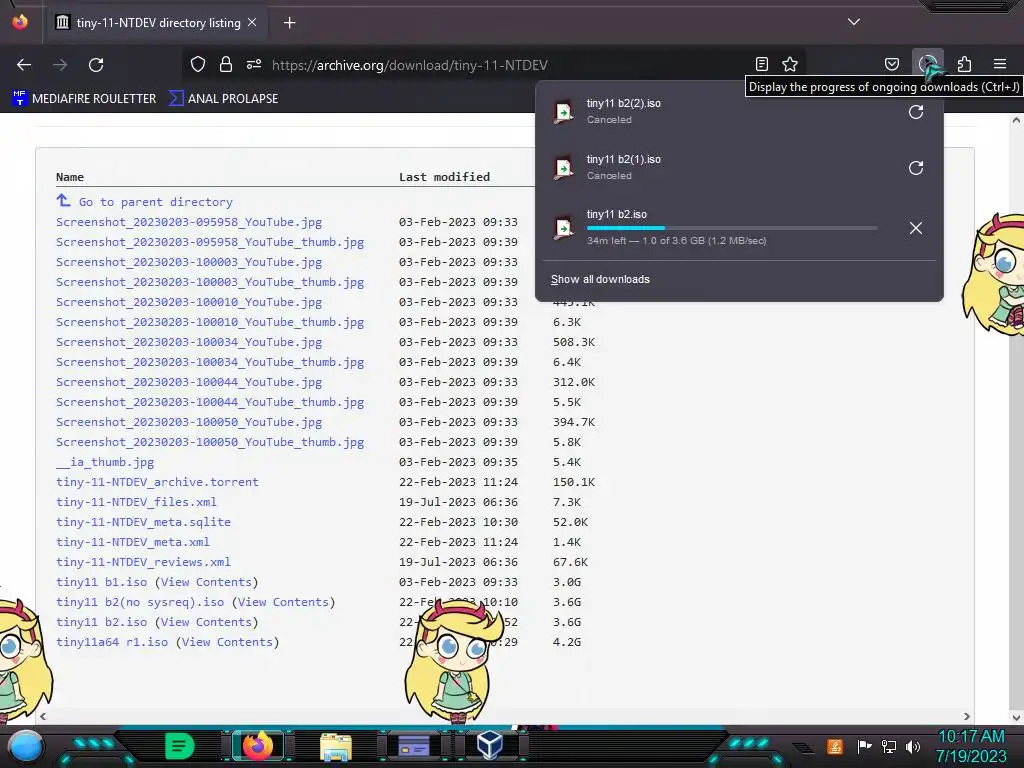1024x768 pixels.
Task: Download tiny11 b1.iso
Action: (x=101, y=582)
